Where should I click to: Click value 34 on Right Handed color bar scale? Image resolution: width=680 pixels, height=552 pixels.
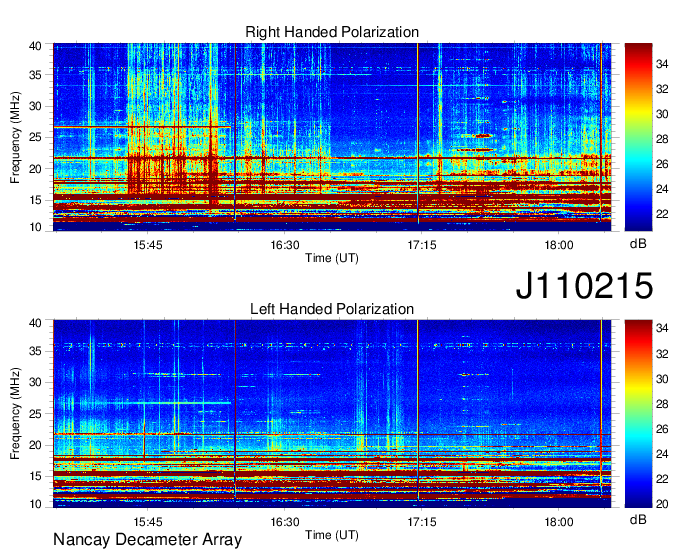tap(662, 64)
